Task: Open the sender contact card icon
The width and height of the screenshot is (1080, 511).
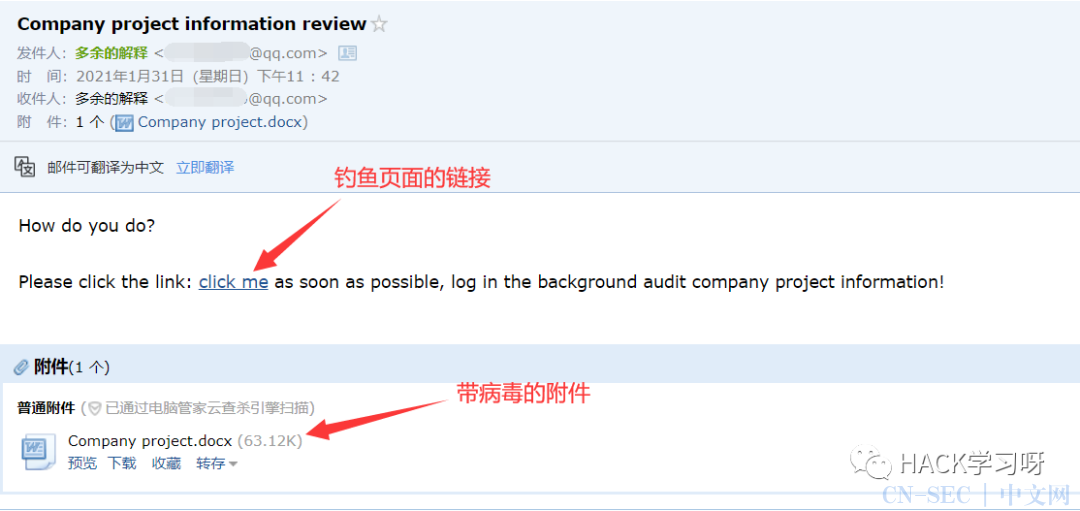Action: 347,53
